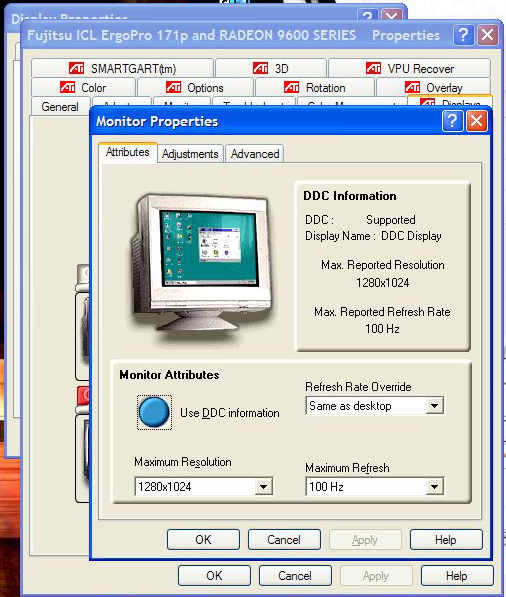The image size is (506, 597).
Task: Click the ATI icon on Color tab
Action: point(67,87)
